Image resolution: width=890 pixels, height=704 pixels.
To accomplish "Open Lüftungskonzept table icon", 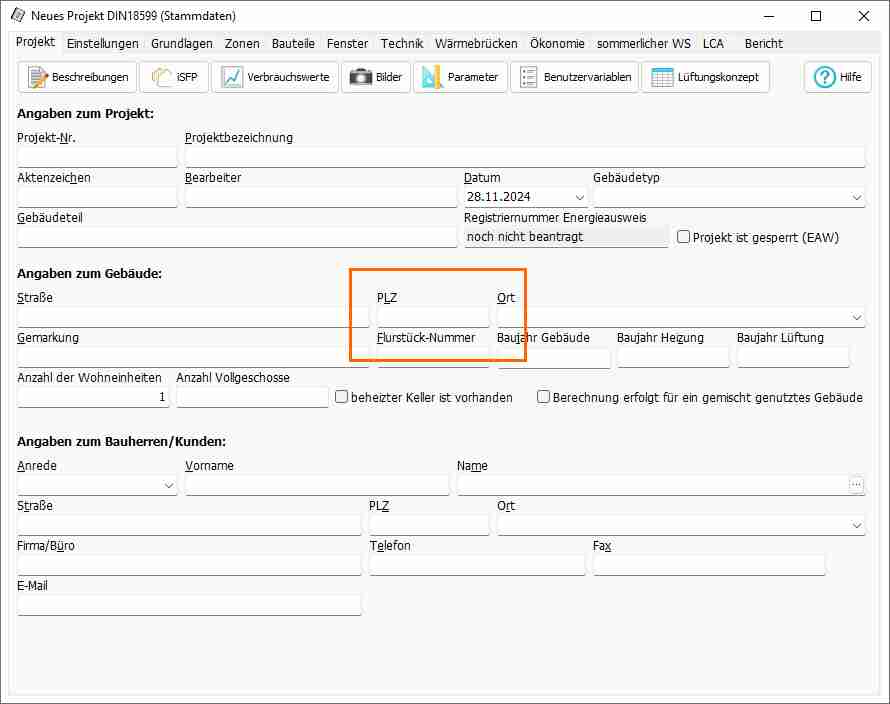I will click(x=661, y=77).
